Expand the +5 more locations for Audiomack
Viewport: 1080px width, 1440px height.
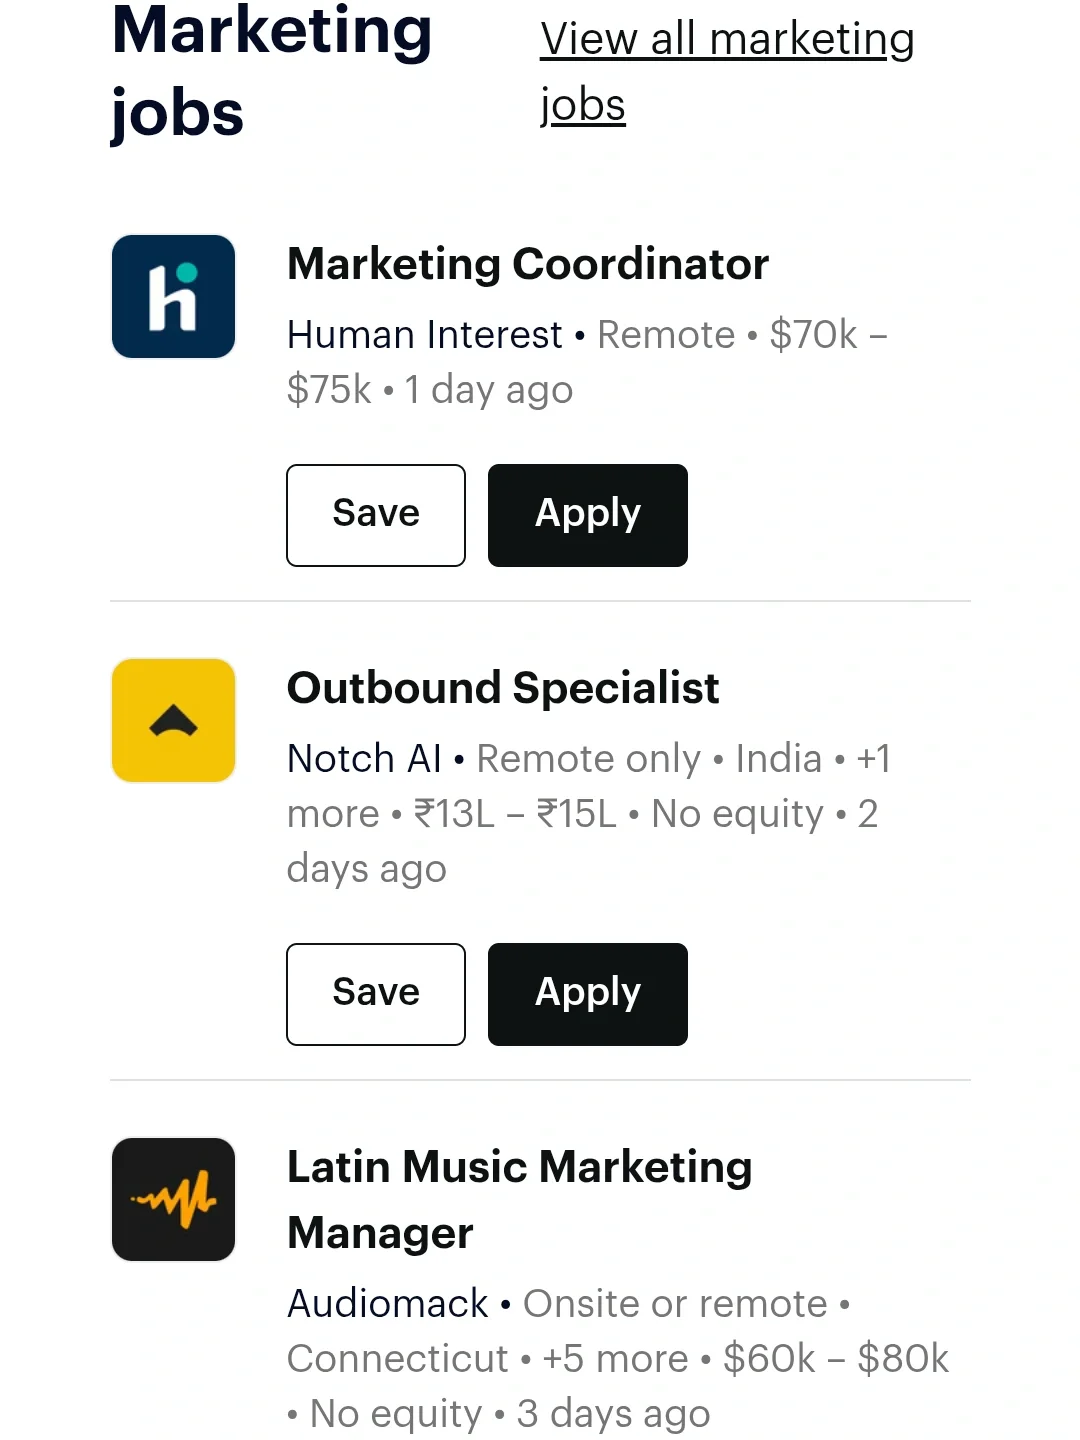click(x=615, y=1359)
